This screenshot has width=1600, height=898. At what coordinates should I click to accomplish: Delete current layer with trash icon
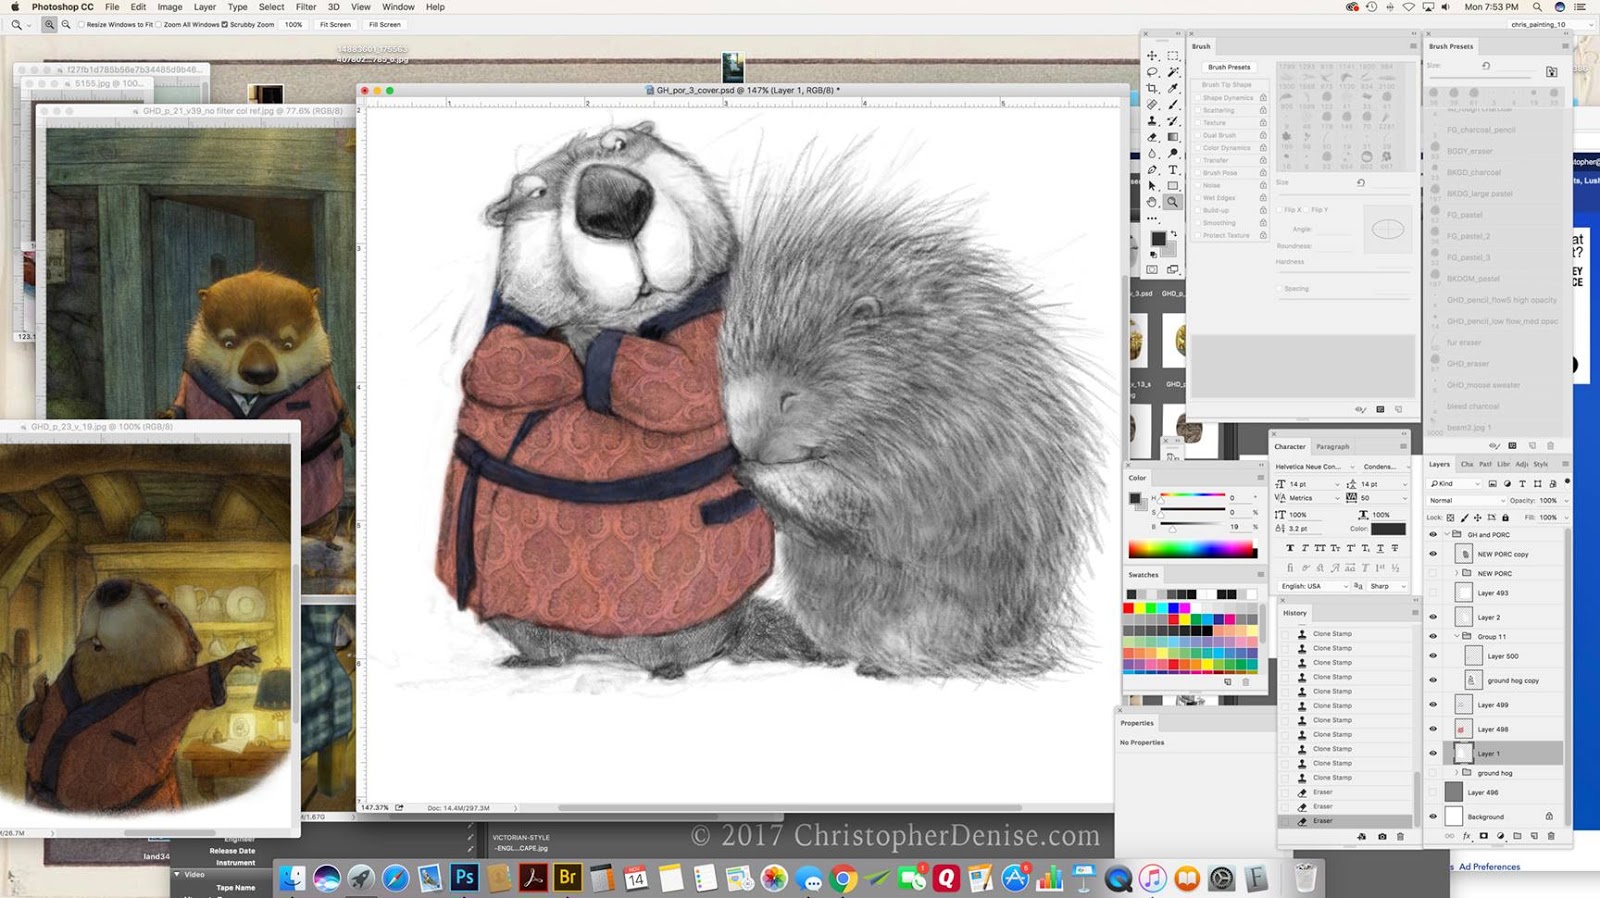point(1551,836)
